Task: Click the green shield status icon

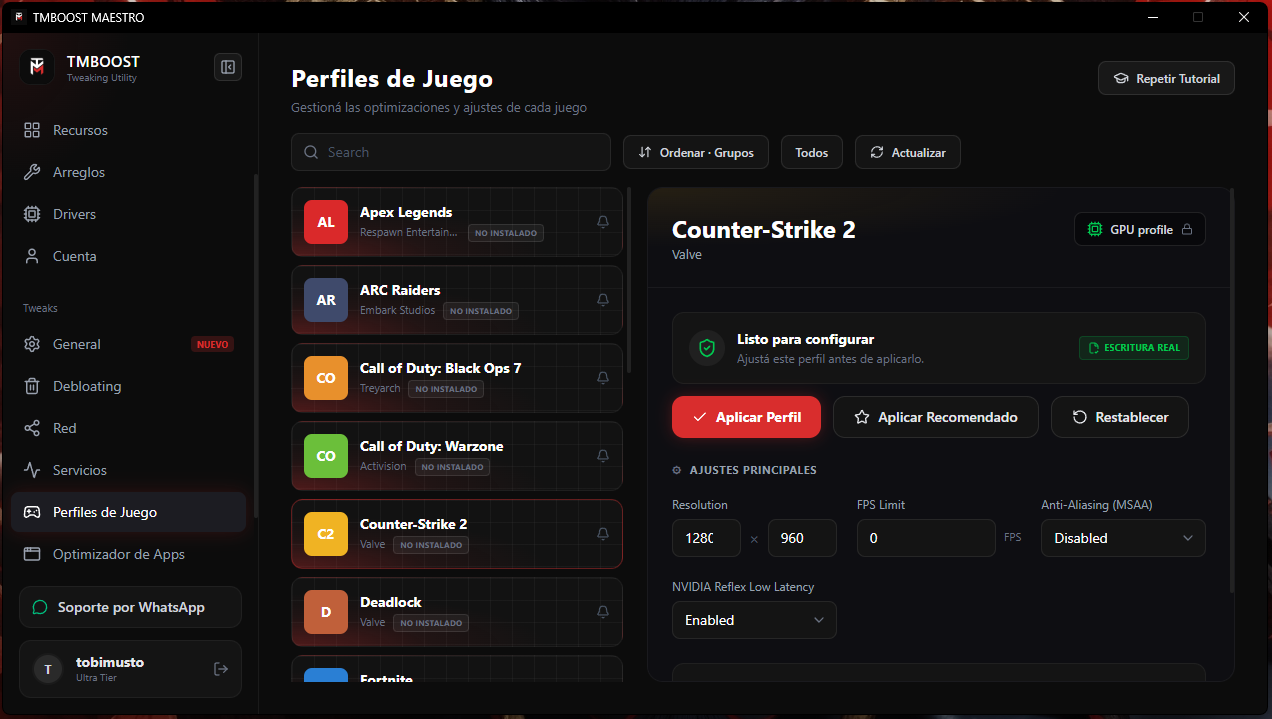Action: point(707,348)
